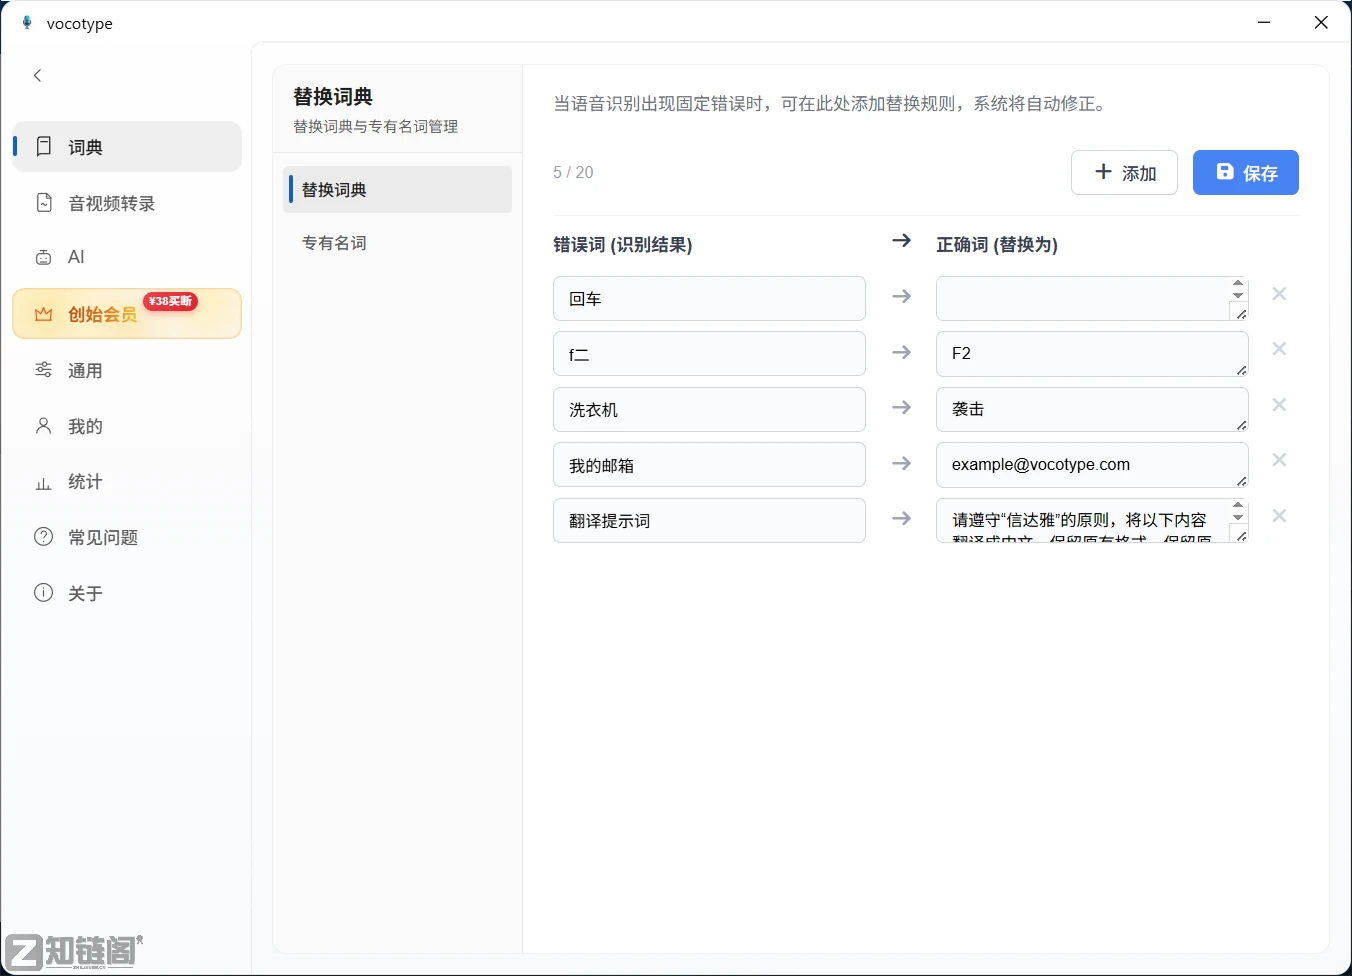Click the crown icon for 创始会员
The height and width of the screenshot is (976, 1352).
pos(44,314)
